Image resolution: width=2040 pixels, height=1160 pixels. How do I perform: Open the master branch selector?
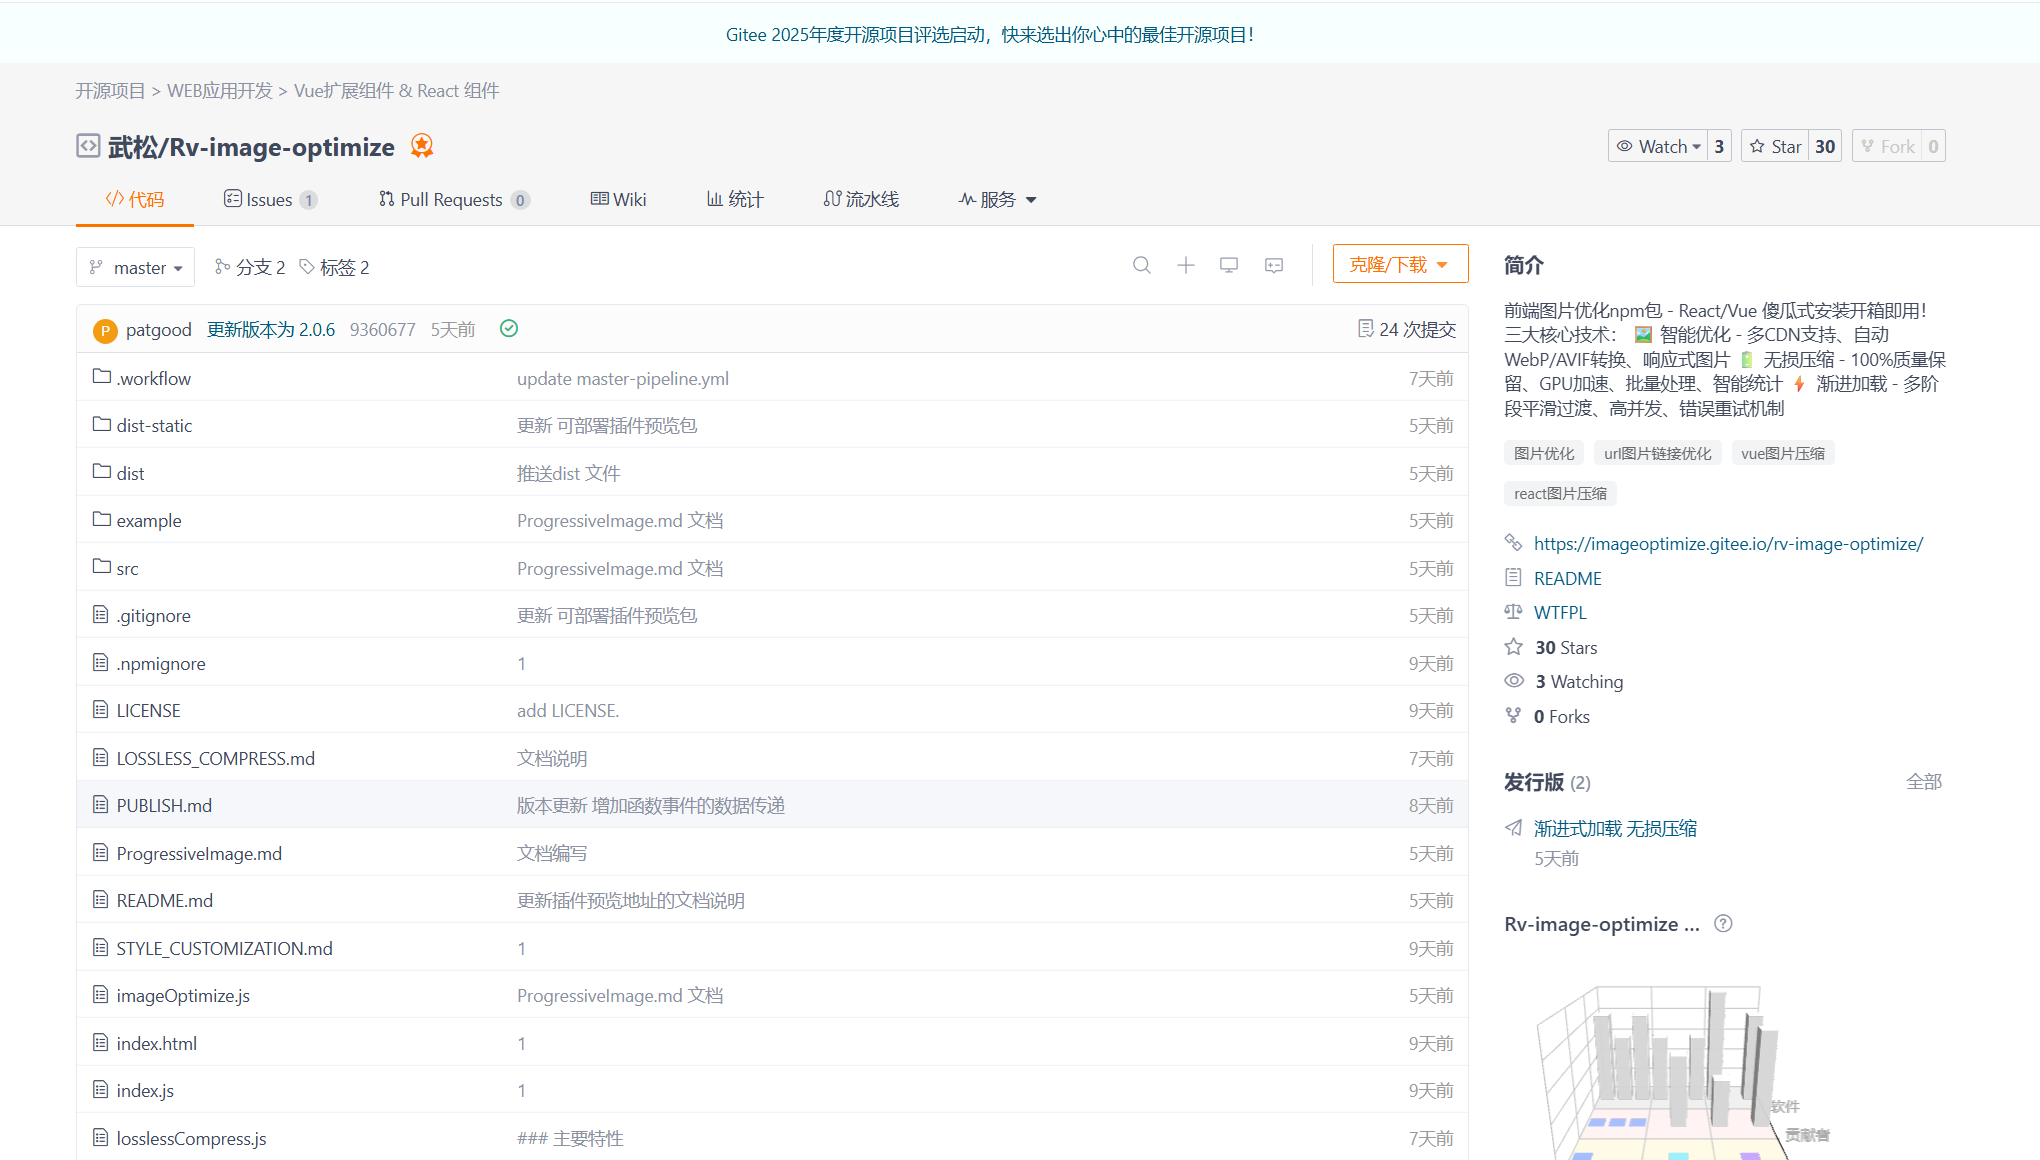tap(135, 267)
